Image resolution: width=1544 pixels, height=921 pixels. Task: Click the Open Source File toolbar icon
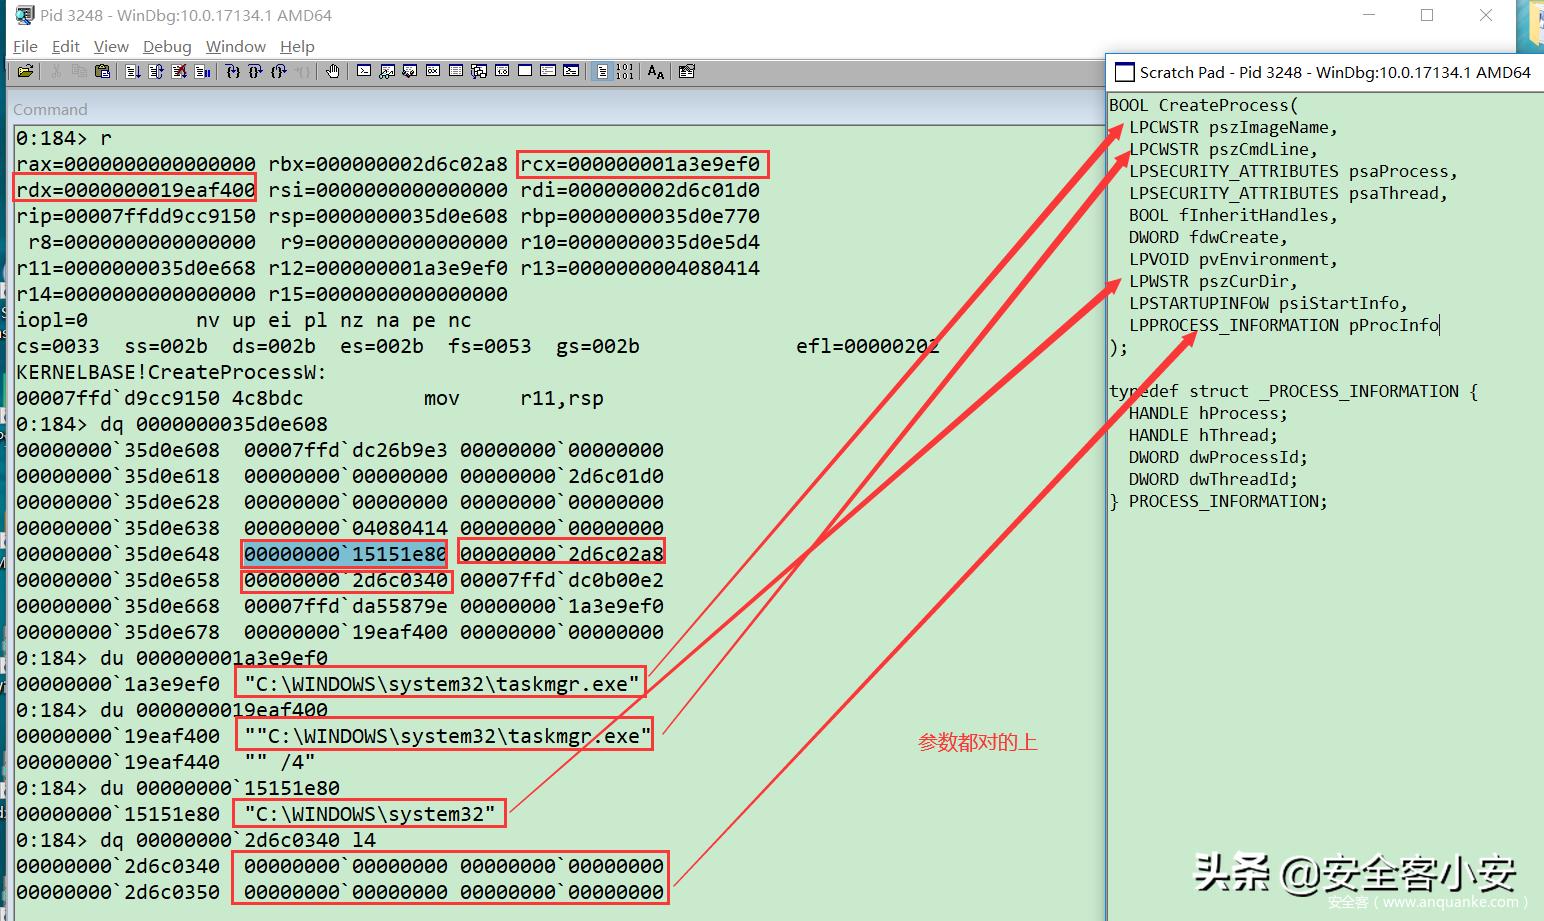(26, 71)
